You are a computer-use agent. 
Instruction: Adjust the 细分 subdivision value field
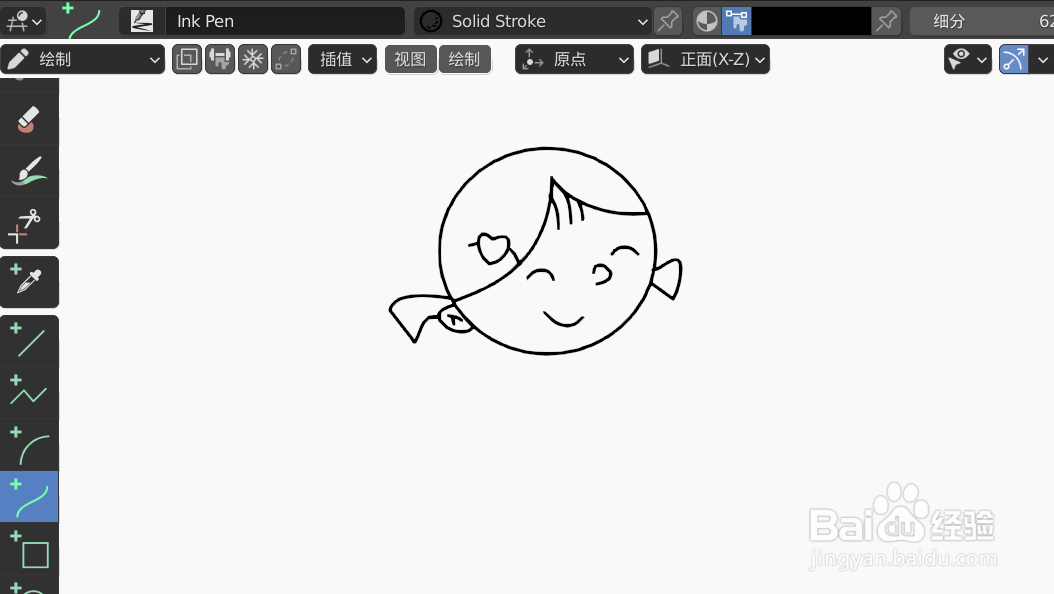coord(982,21)
